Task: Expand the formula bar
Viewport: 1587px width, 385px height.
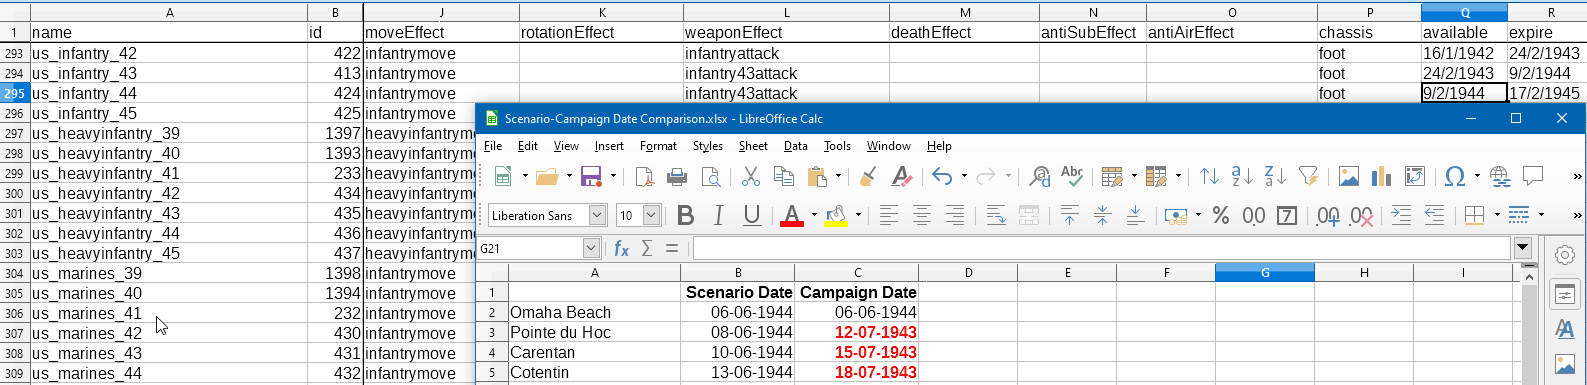Action: (1523, 248)
